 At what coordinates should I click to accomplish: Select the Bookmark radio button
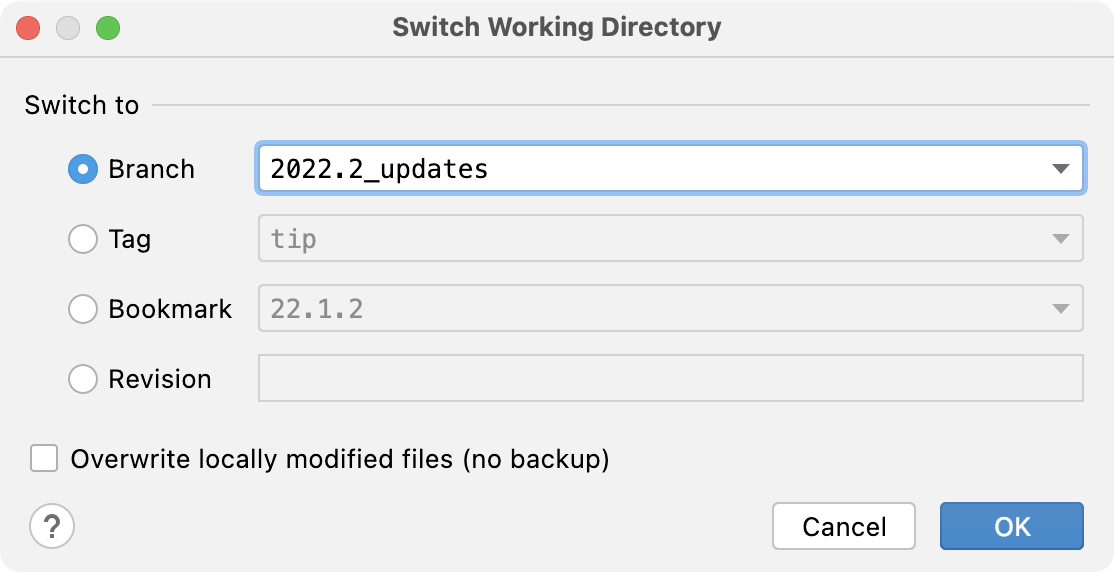click(x=82, y=309)
